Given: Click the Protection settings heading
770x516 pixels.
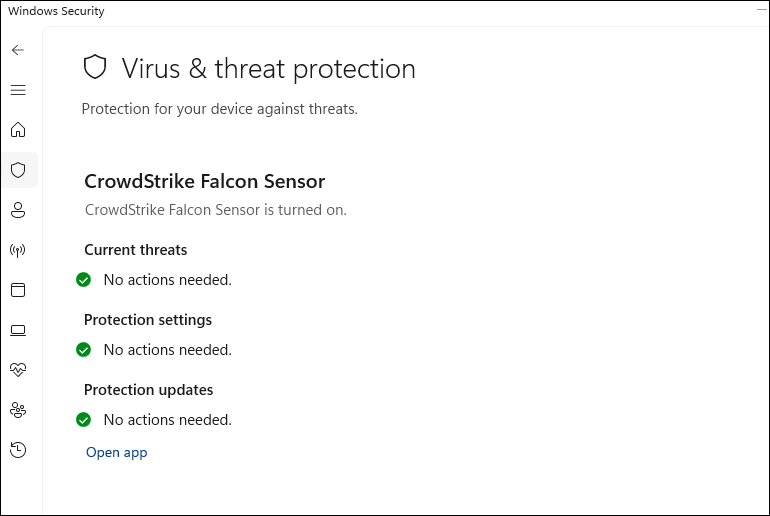Looking at the screenshot, I should point(148,320).
